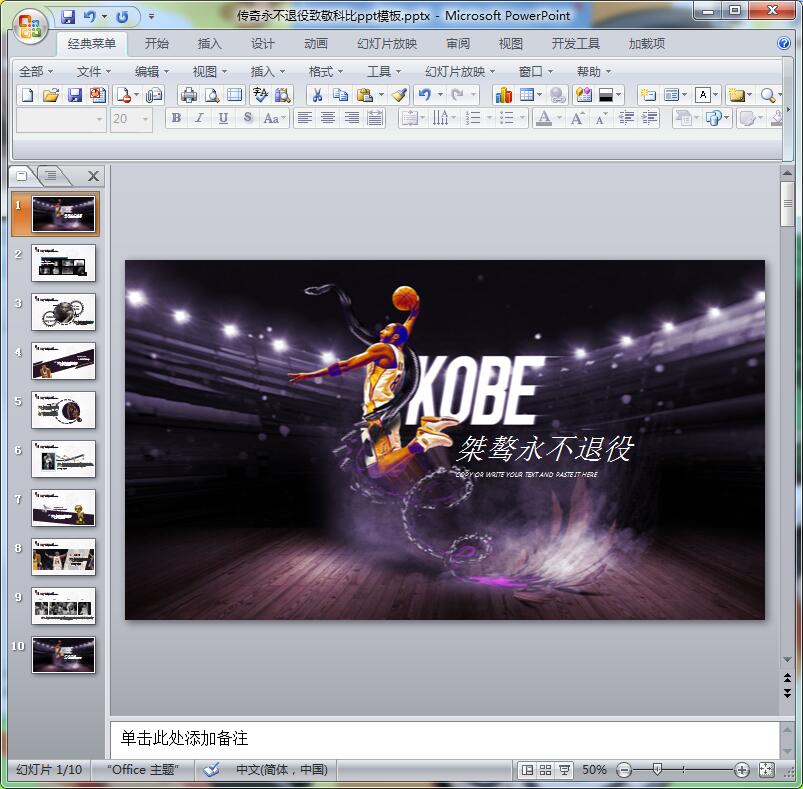This screenshot has height=789, width=803.
Task: Center align text
Action: click(x=328, y=119)
